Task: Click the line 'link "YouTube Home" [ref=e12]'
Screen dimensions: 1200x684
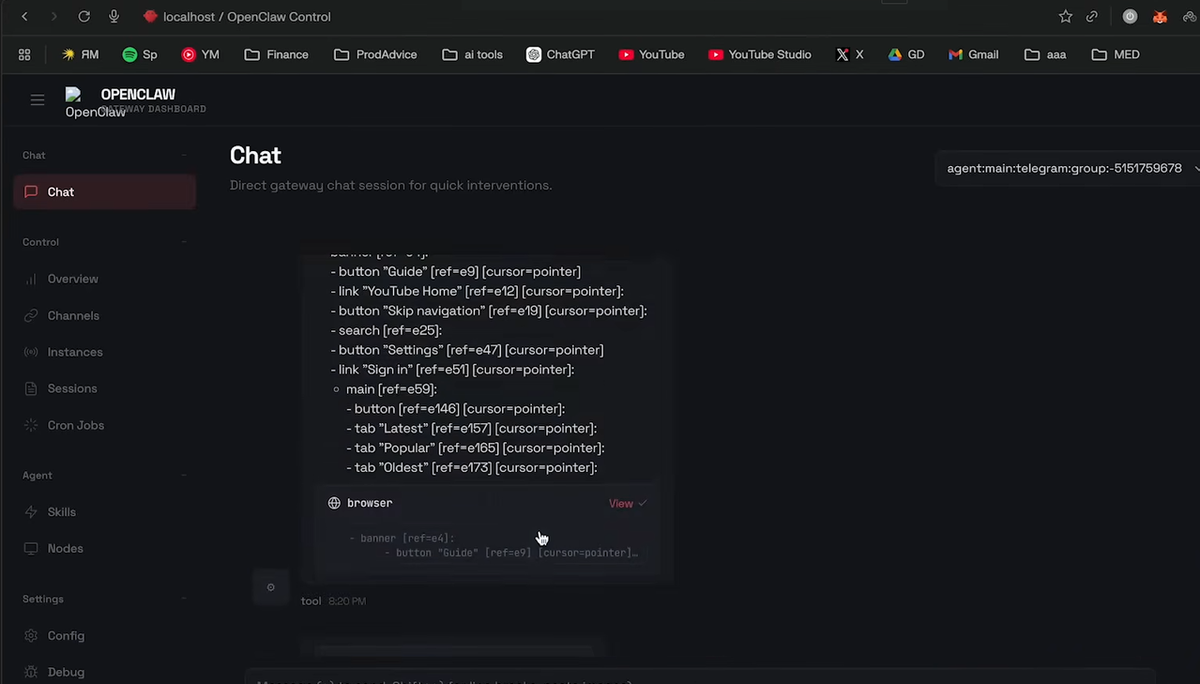Action: coord(477,291)
